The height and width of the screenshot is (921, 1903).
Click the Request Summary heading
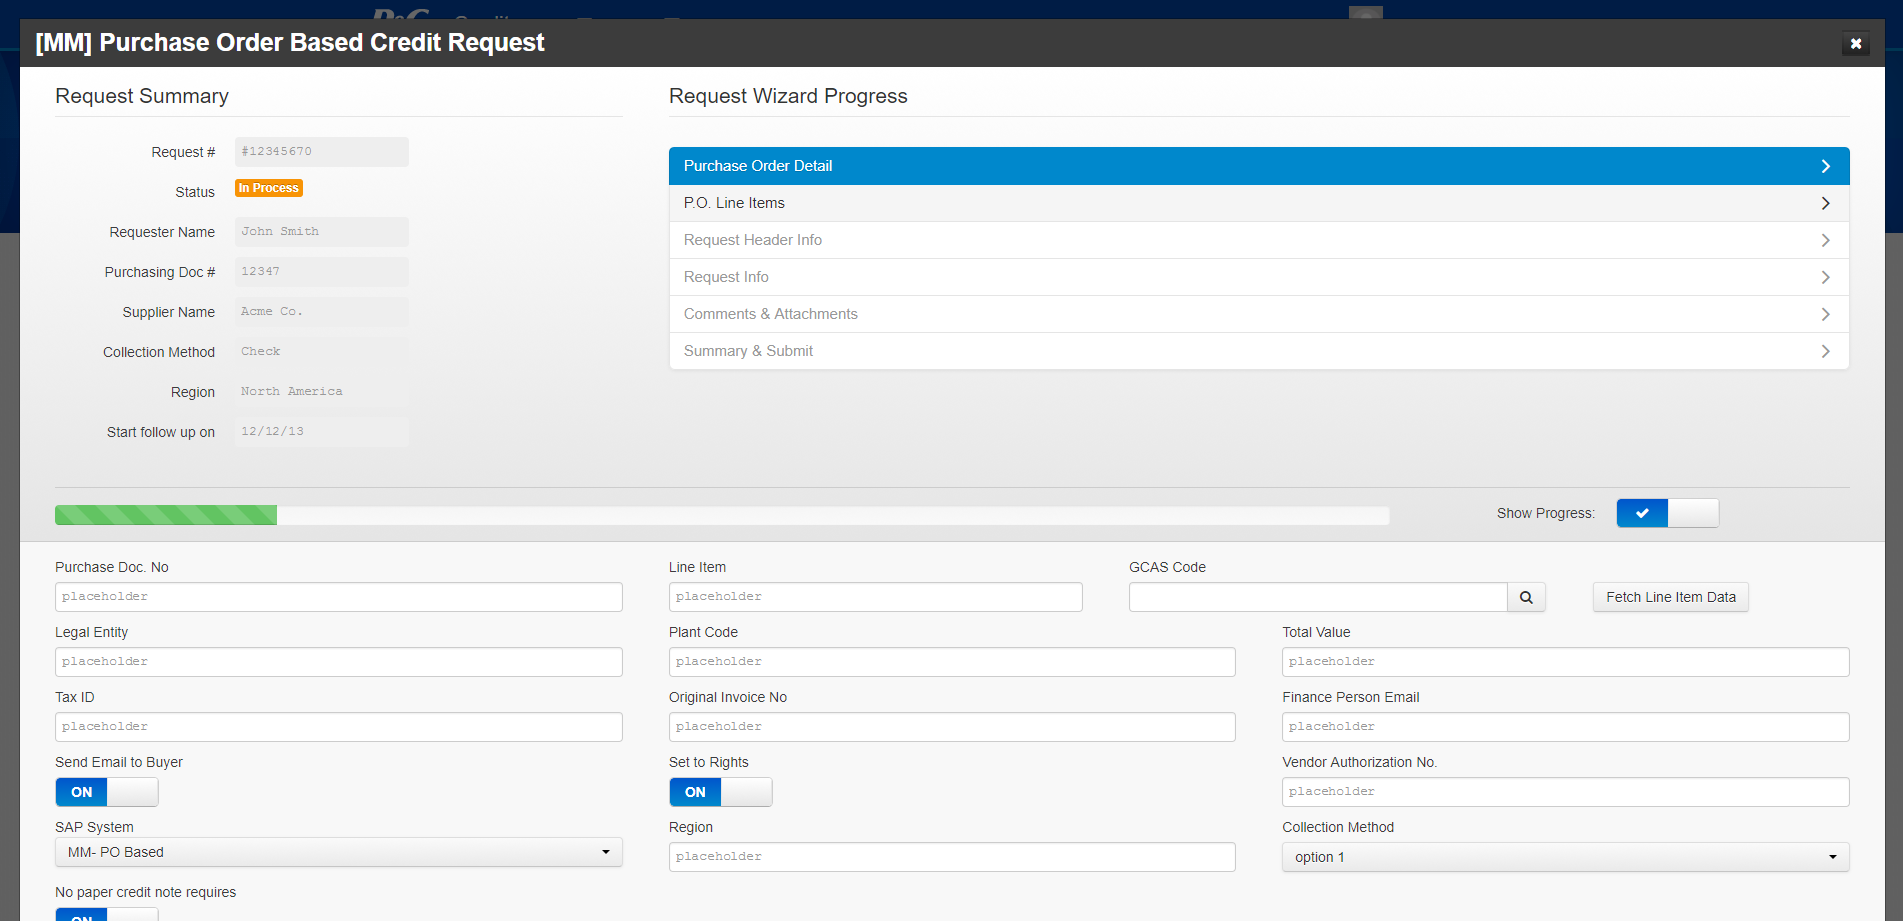[x=142, y=96]
